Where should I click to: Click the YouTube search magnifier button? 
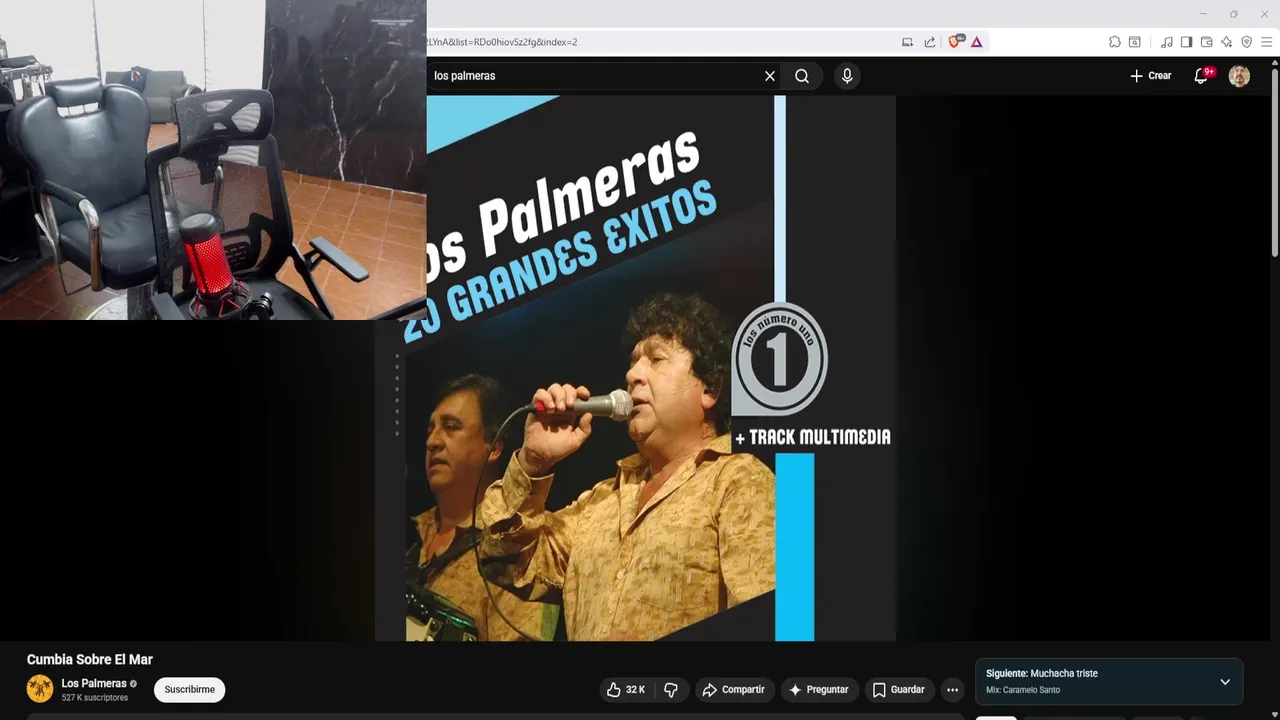tap(802, 76)
